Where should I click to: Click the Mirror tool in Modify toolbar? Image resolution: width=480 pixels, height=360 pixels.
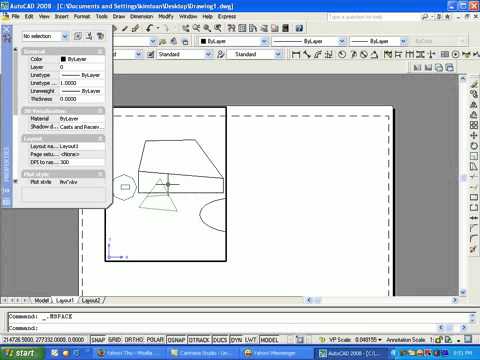pyautogui.click(x=473, y=105)
